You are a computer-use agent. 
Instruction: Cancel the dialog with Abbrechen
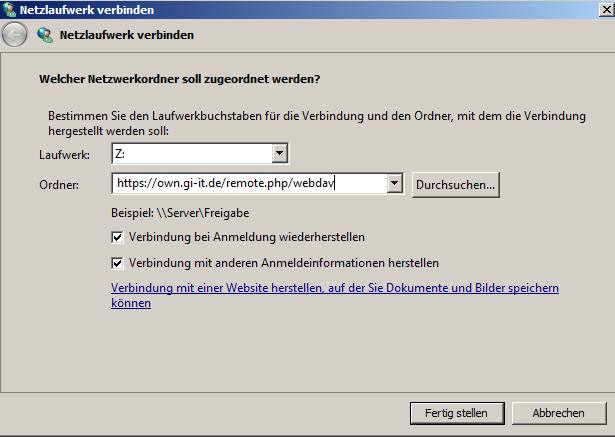coord(559,412)
